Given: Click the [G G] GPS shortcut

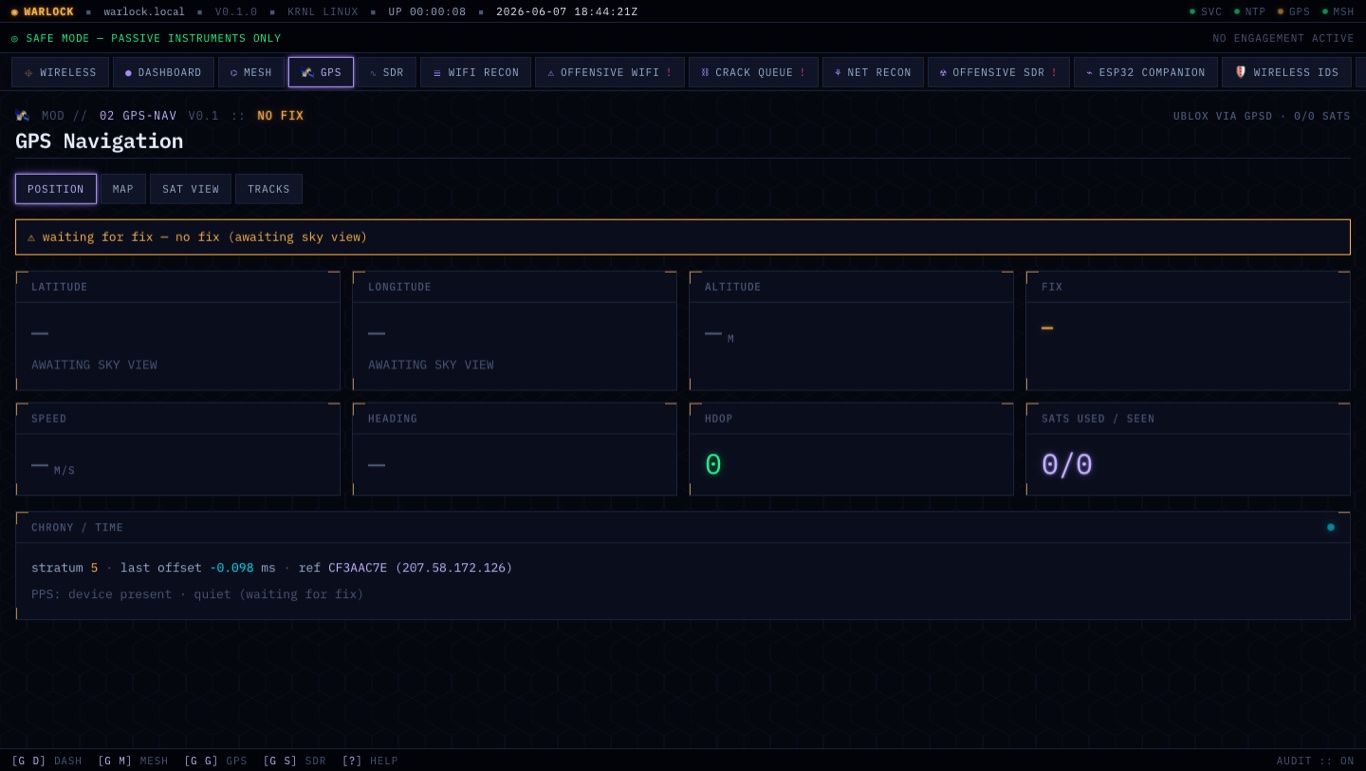Looking at the screenshot, I should (215, 761).
